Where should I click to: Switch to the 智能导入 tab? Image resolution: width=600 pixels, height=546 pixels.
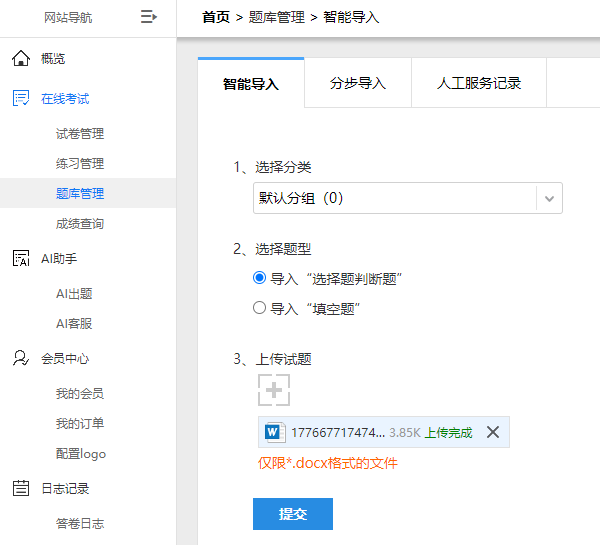[x=251, y=83]
